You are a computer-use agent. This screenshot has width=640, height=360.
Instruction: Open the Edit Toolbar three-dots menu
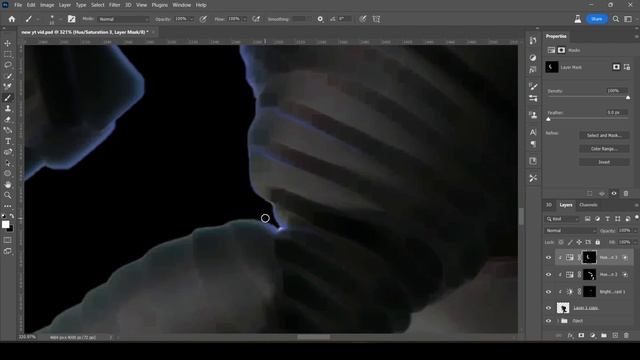point(8,206)
